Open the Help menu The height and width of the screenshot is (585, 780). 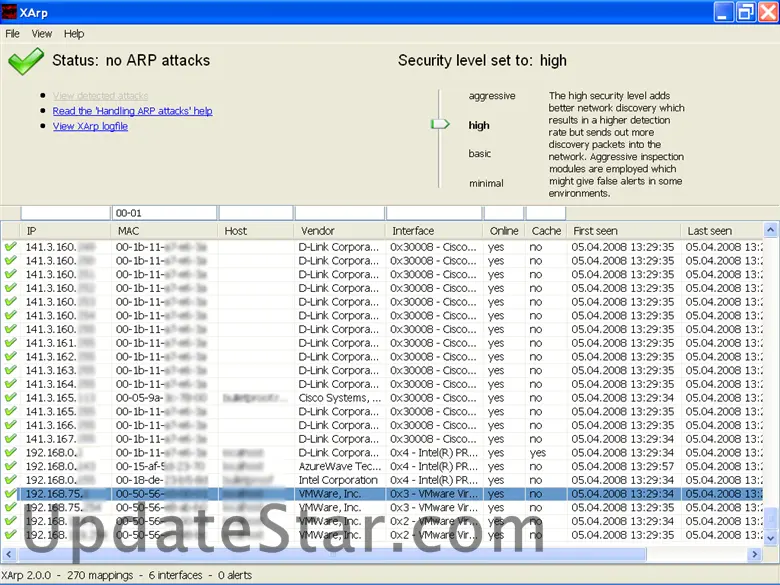(x=74, y=34)
